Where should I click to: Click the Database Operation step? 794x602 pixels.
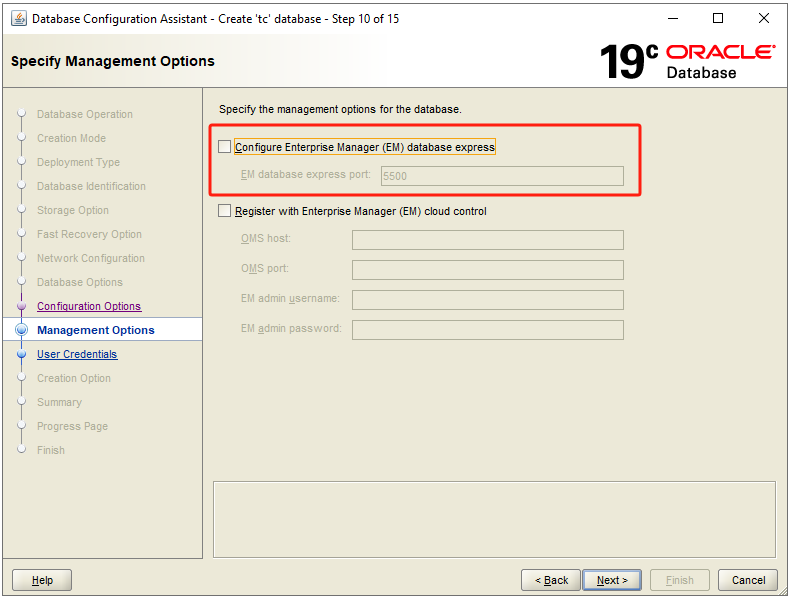click(x=85, y=114)
